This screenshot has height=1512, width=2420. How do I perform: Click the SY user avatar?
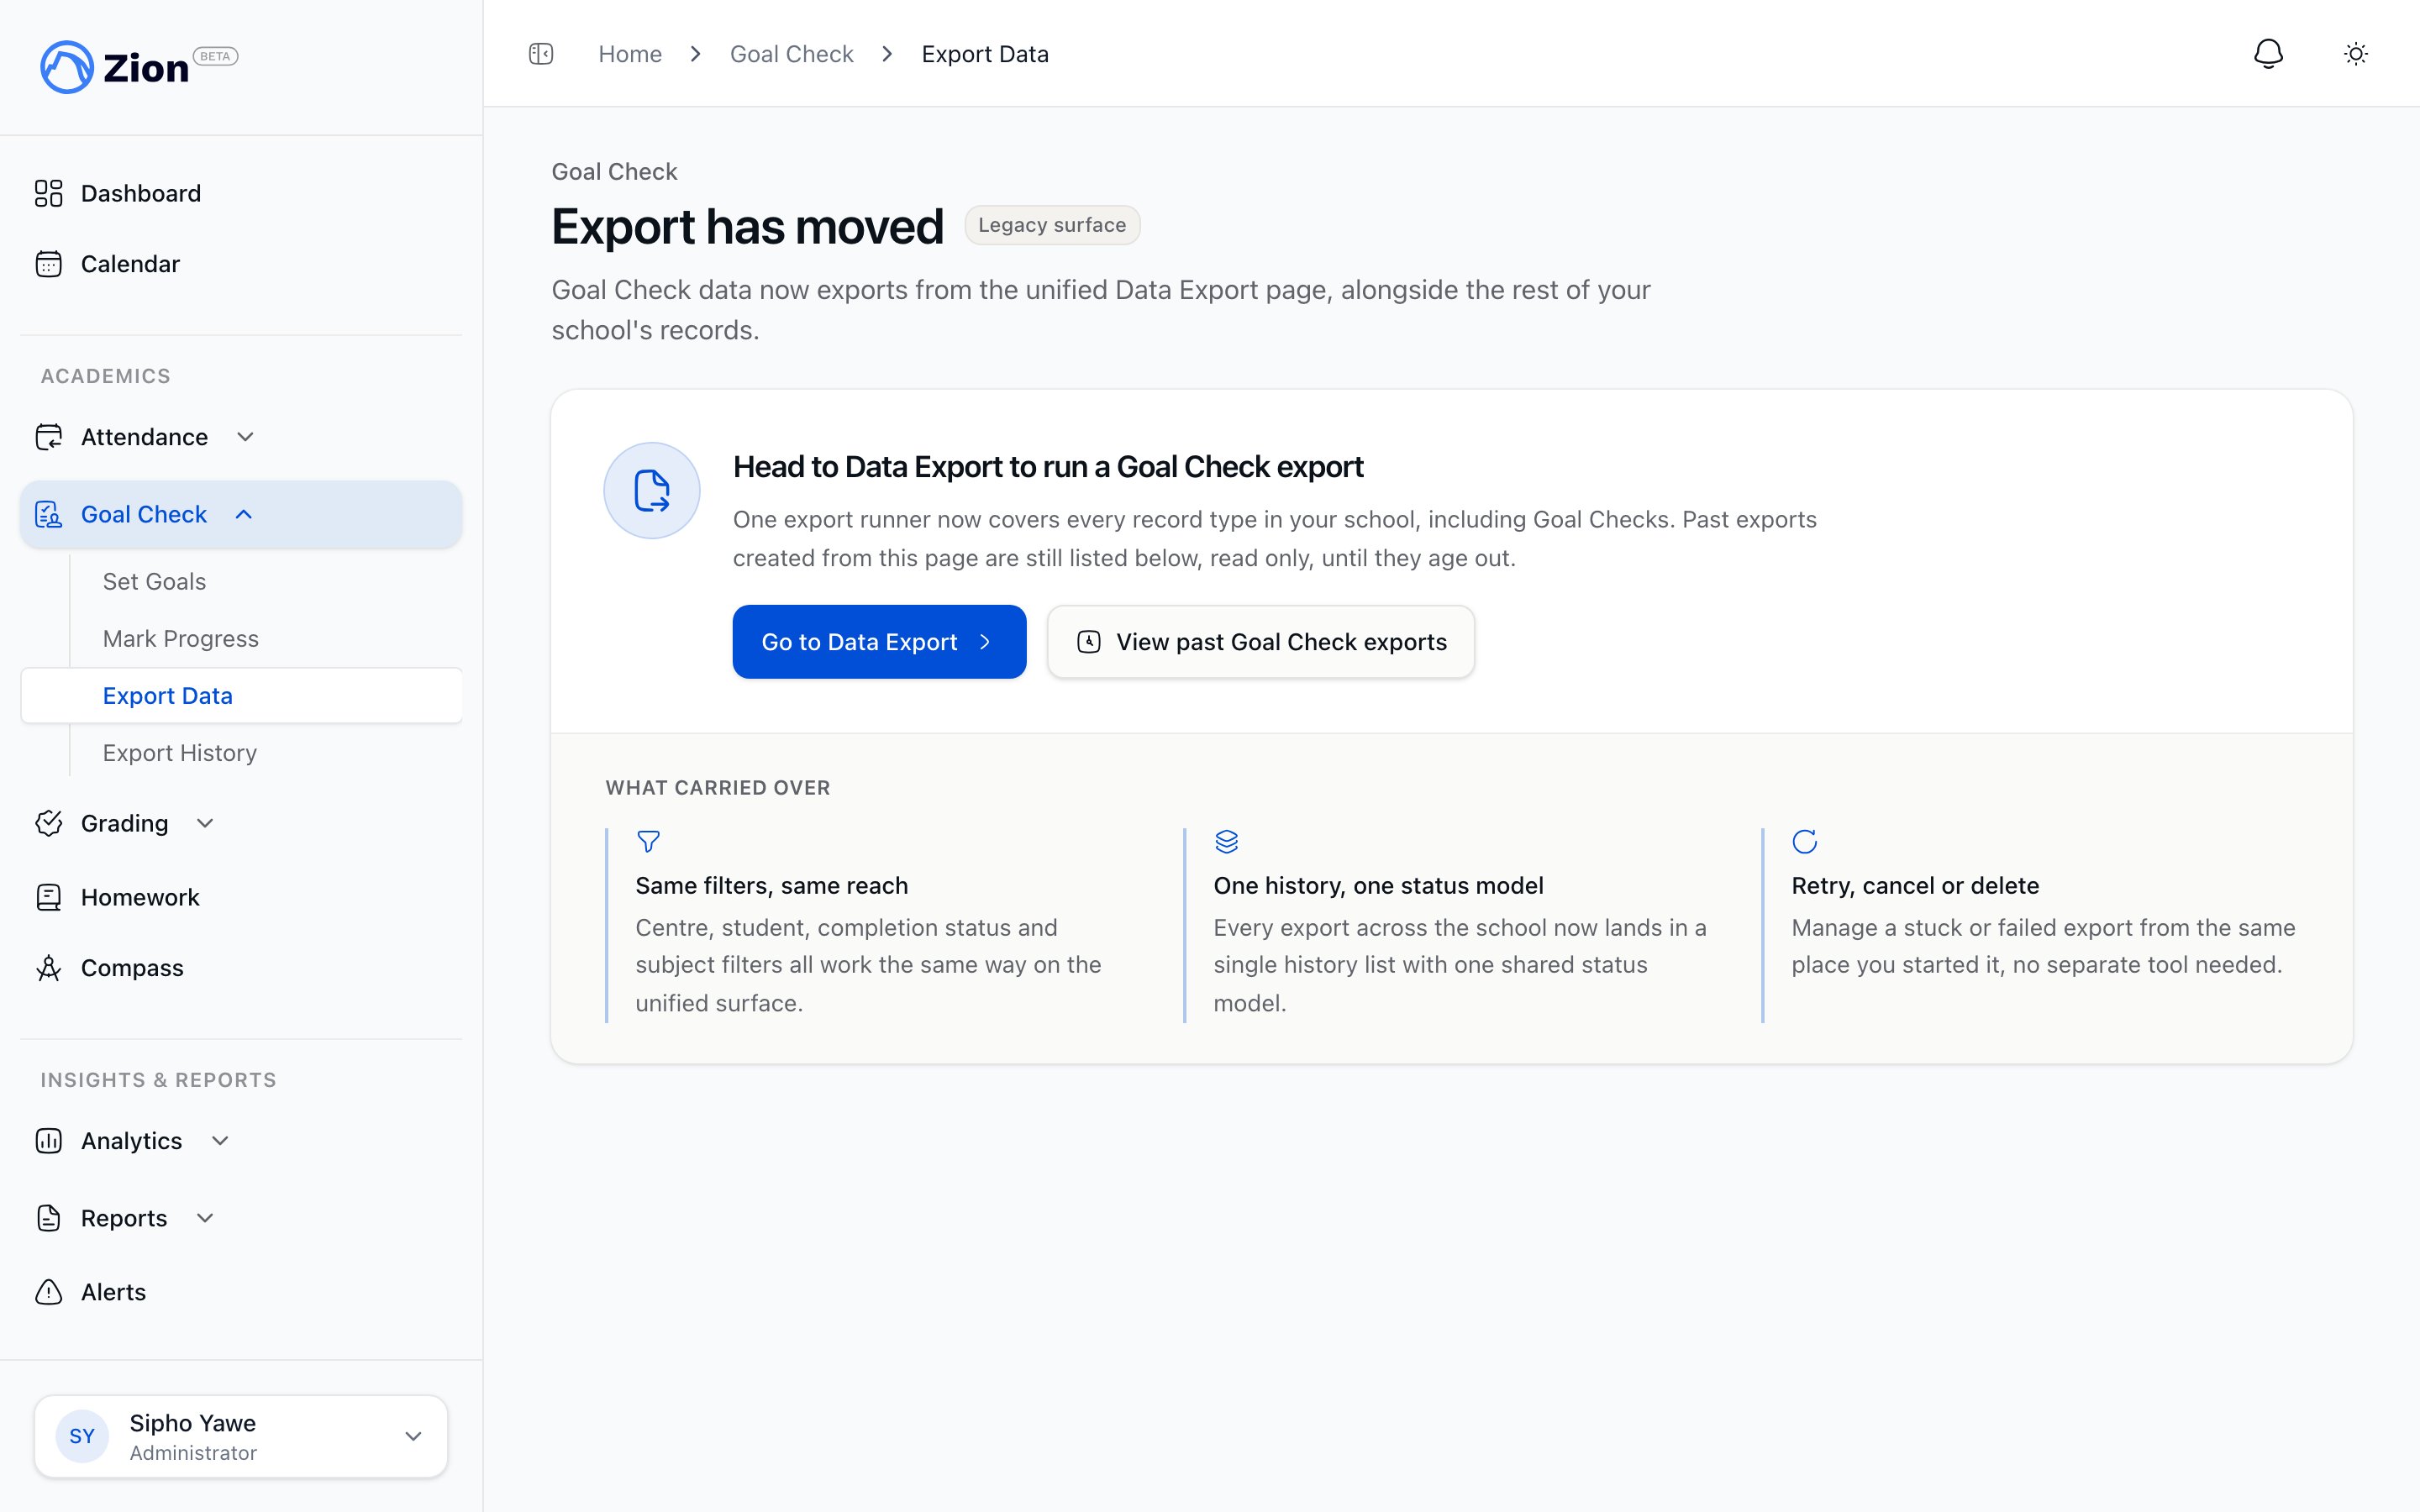[x=82, y=1436]
